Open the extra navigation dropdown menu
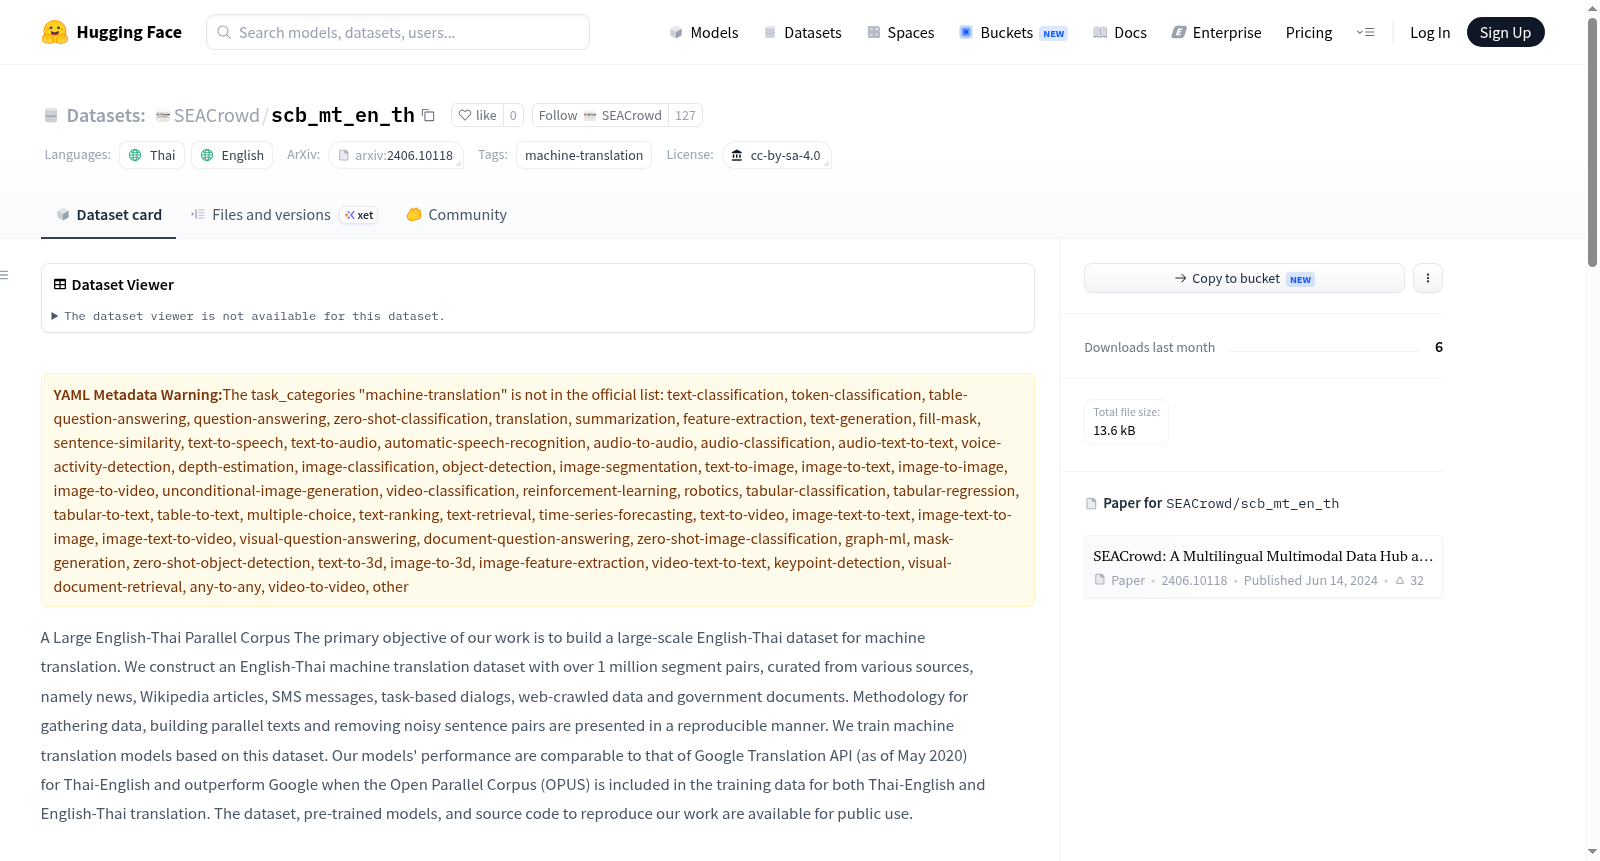This screenshot has height=861, width=1600. [x=1365, y=32]
